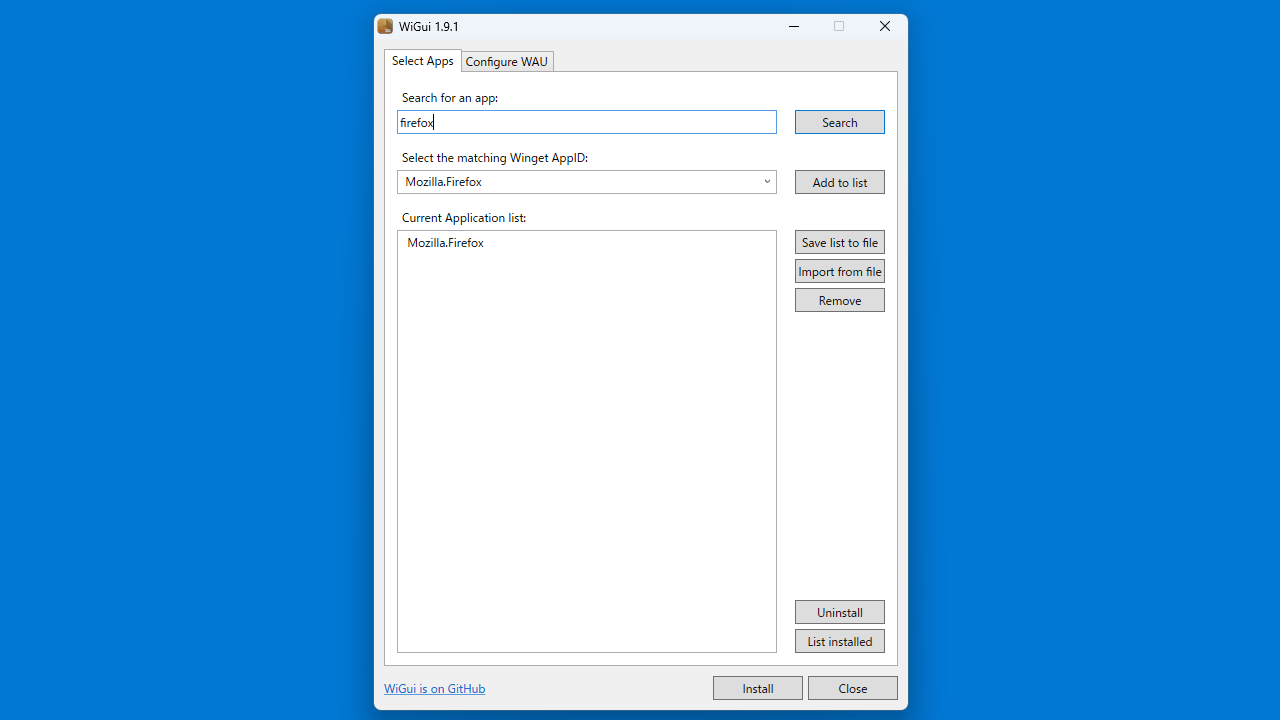Show apps with List installed button
This screenshot has height=720, width=1280.
point(840,641)
